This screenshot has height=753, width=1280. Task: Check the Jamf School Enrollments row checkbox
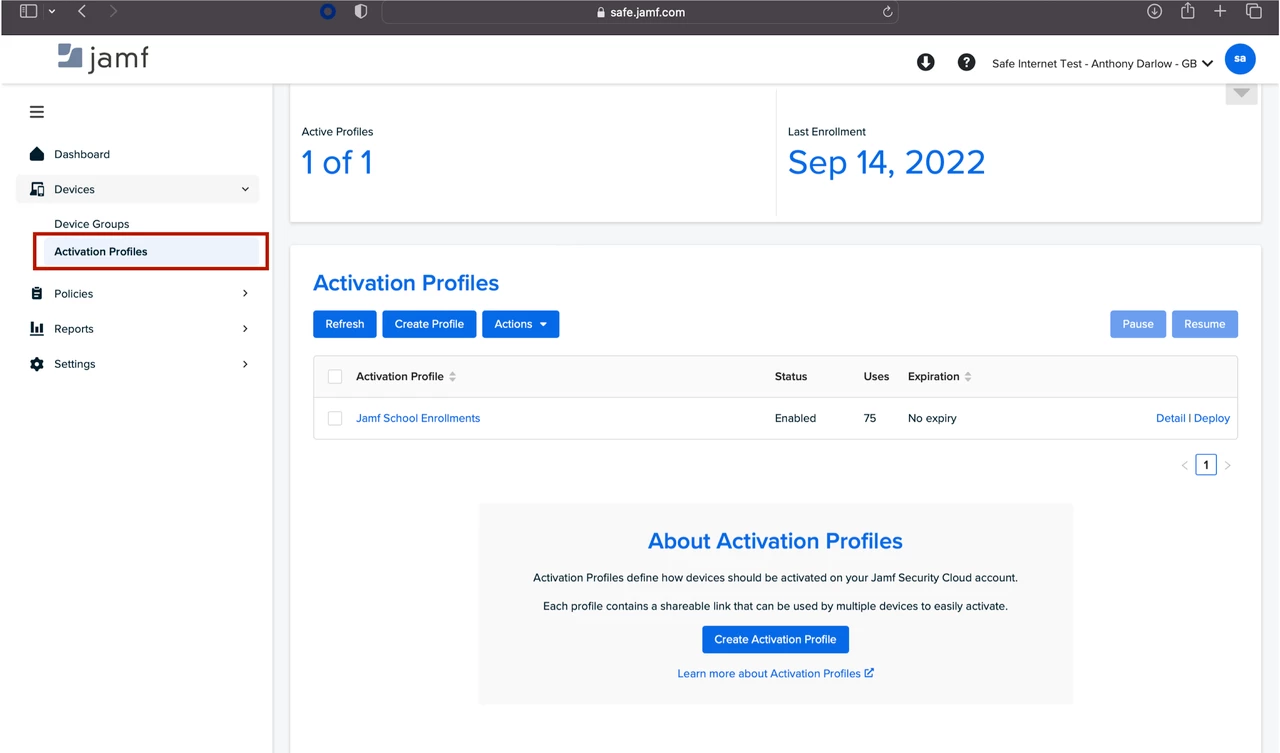[x=335, y=419]
